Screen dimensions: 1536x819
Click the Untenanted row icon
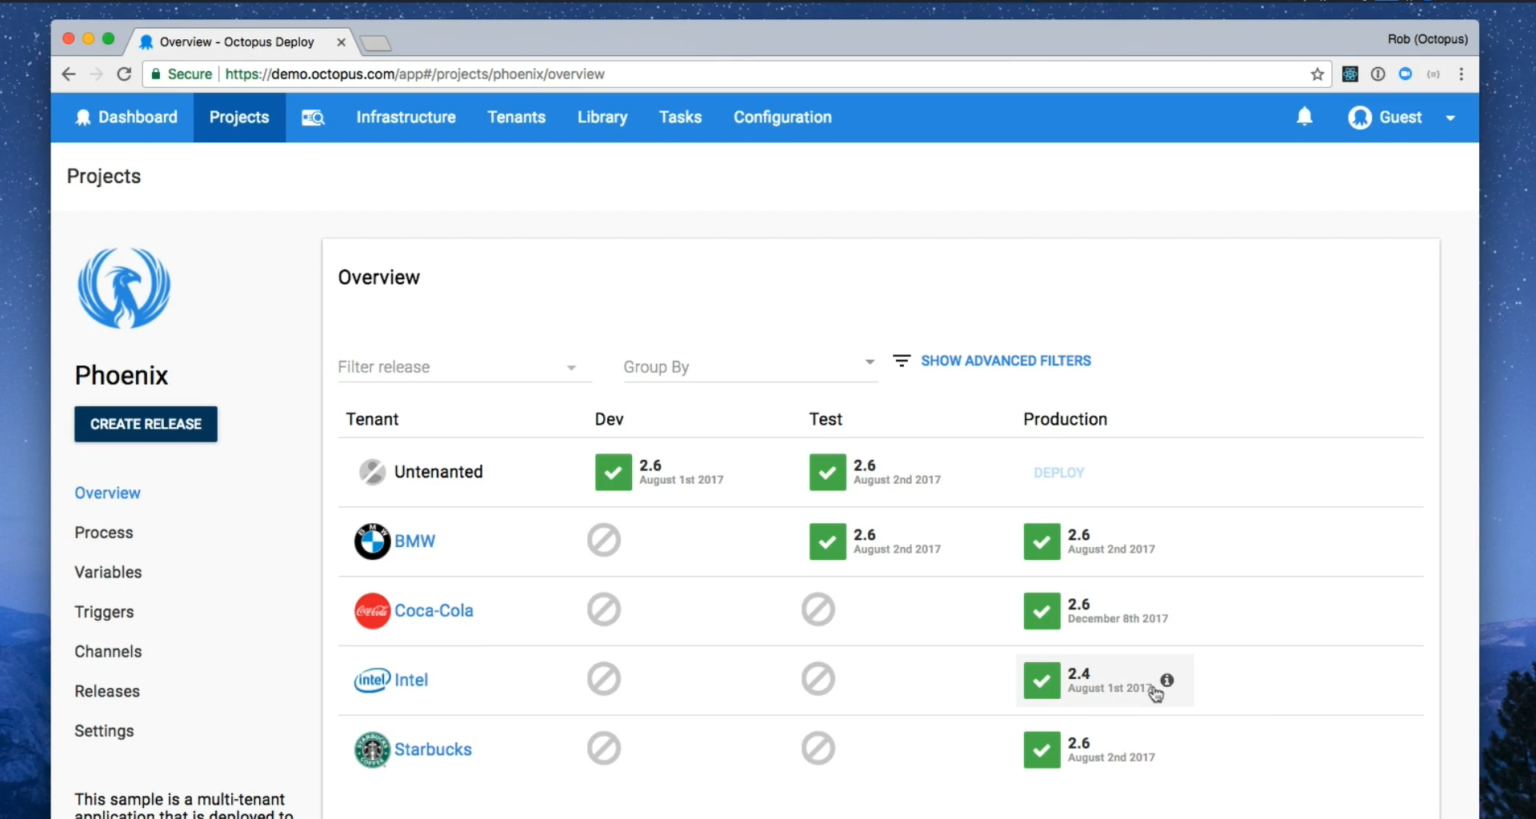[x=372, y=472]
